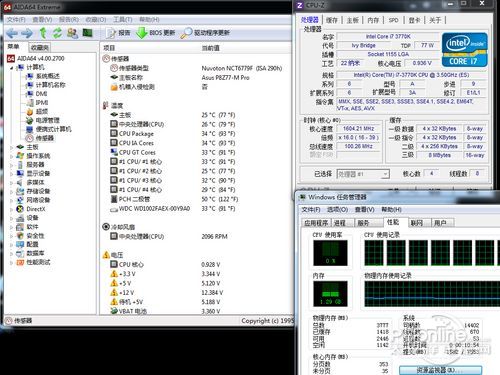The height and width of the screenshot is (375, 500).
Task: Open the 报告 (Report) toolbar button
Action: 118,33
